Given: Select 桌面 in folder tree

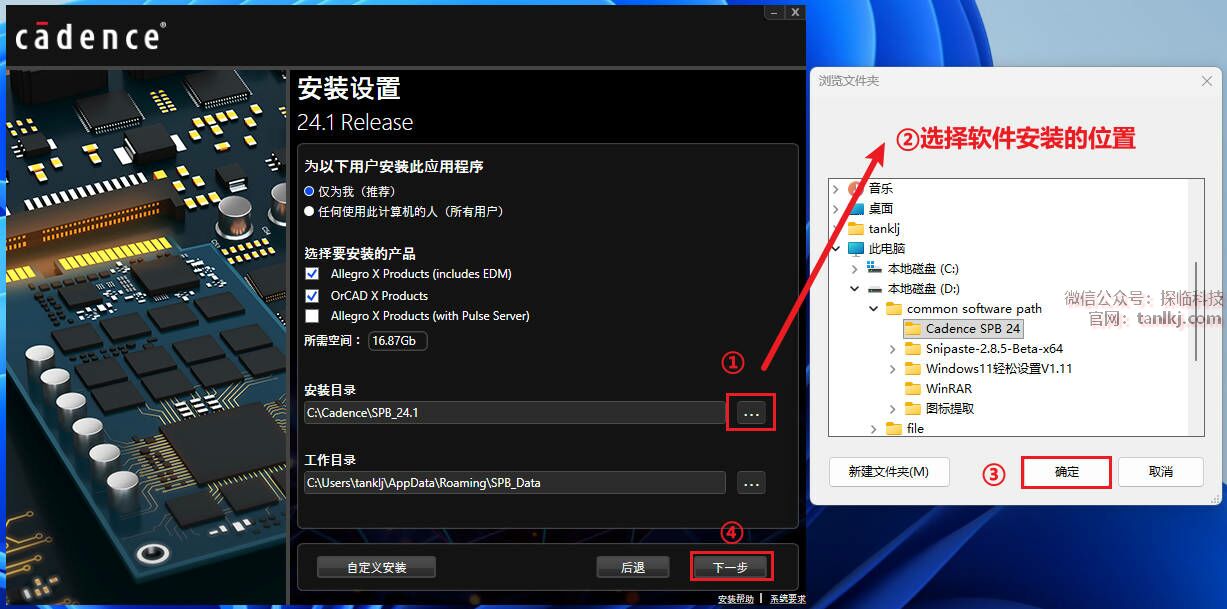Looking at the screenshot, I should (881, 208).
